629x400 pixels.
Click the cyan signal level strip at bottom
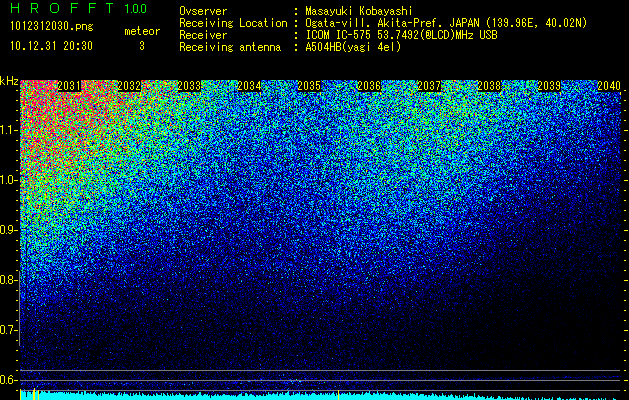[x=320, y=396]
